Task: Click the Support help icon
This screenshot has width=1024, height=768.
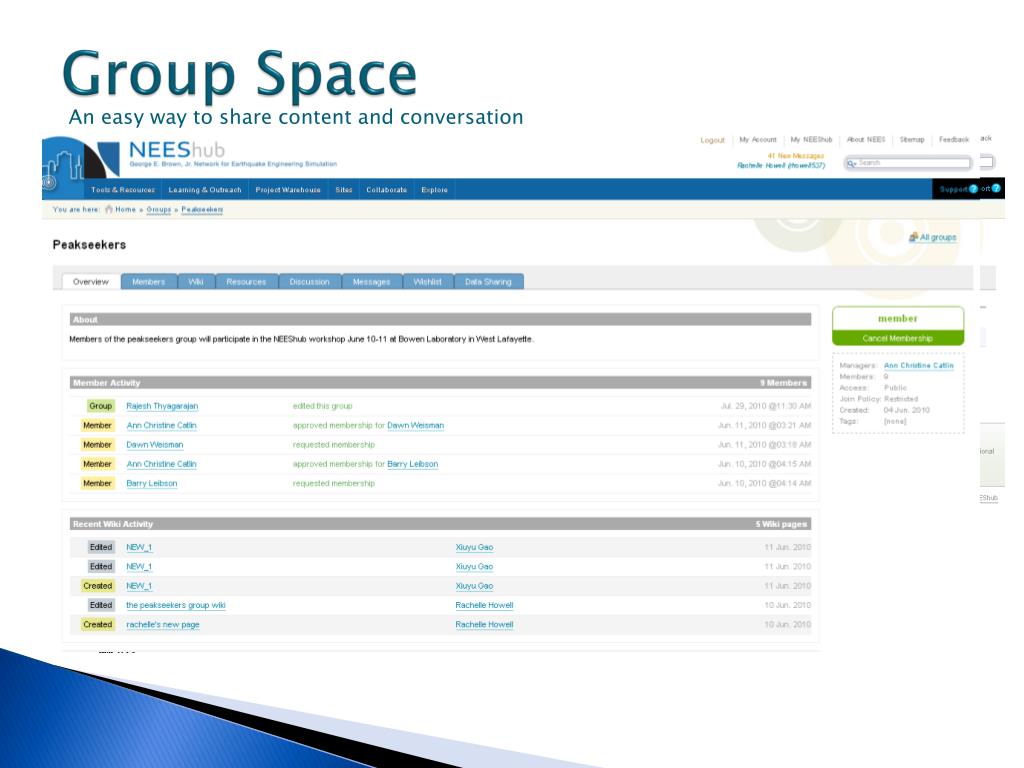Action: coord(973,189)
